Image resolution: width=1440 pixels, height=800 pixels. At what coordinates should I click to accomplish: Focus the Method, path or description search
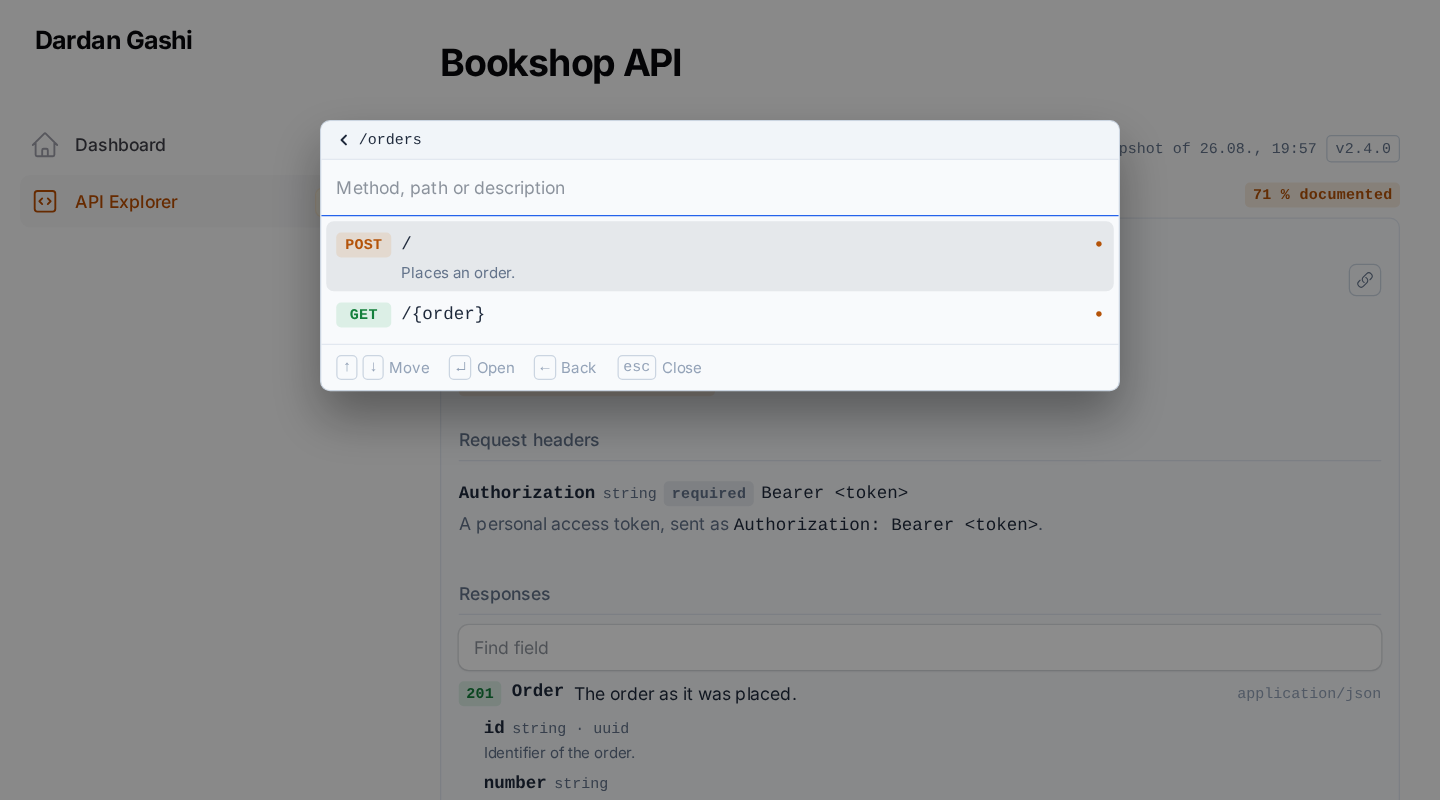pyautogui.click(x=720, y=188)
